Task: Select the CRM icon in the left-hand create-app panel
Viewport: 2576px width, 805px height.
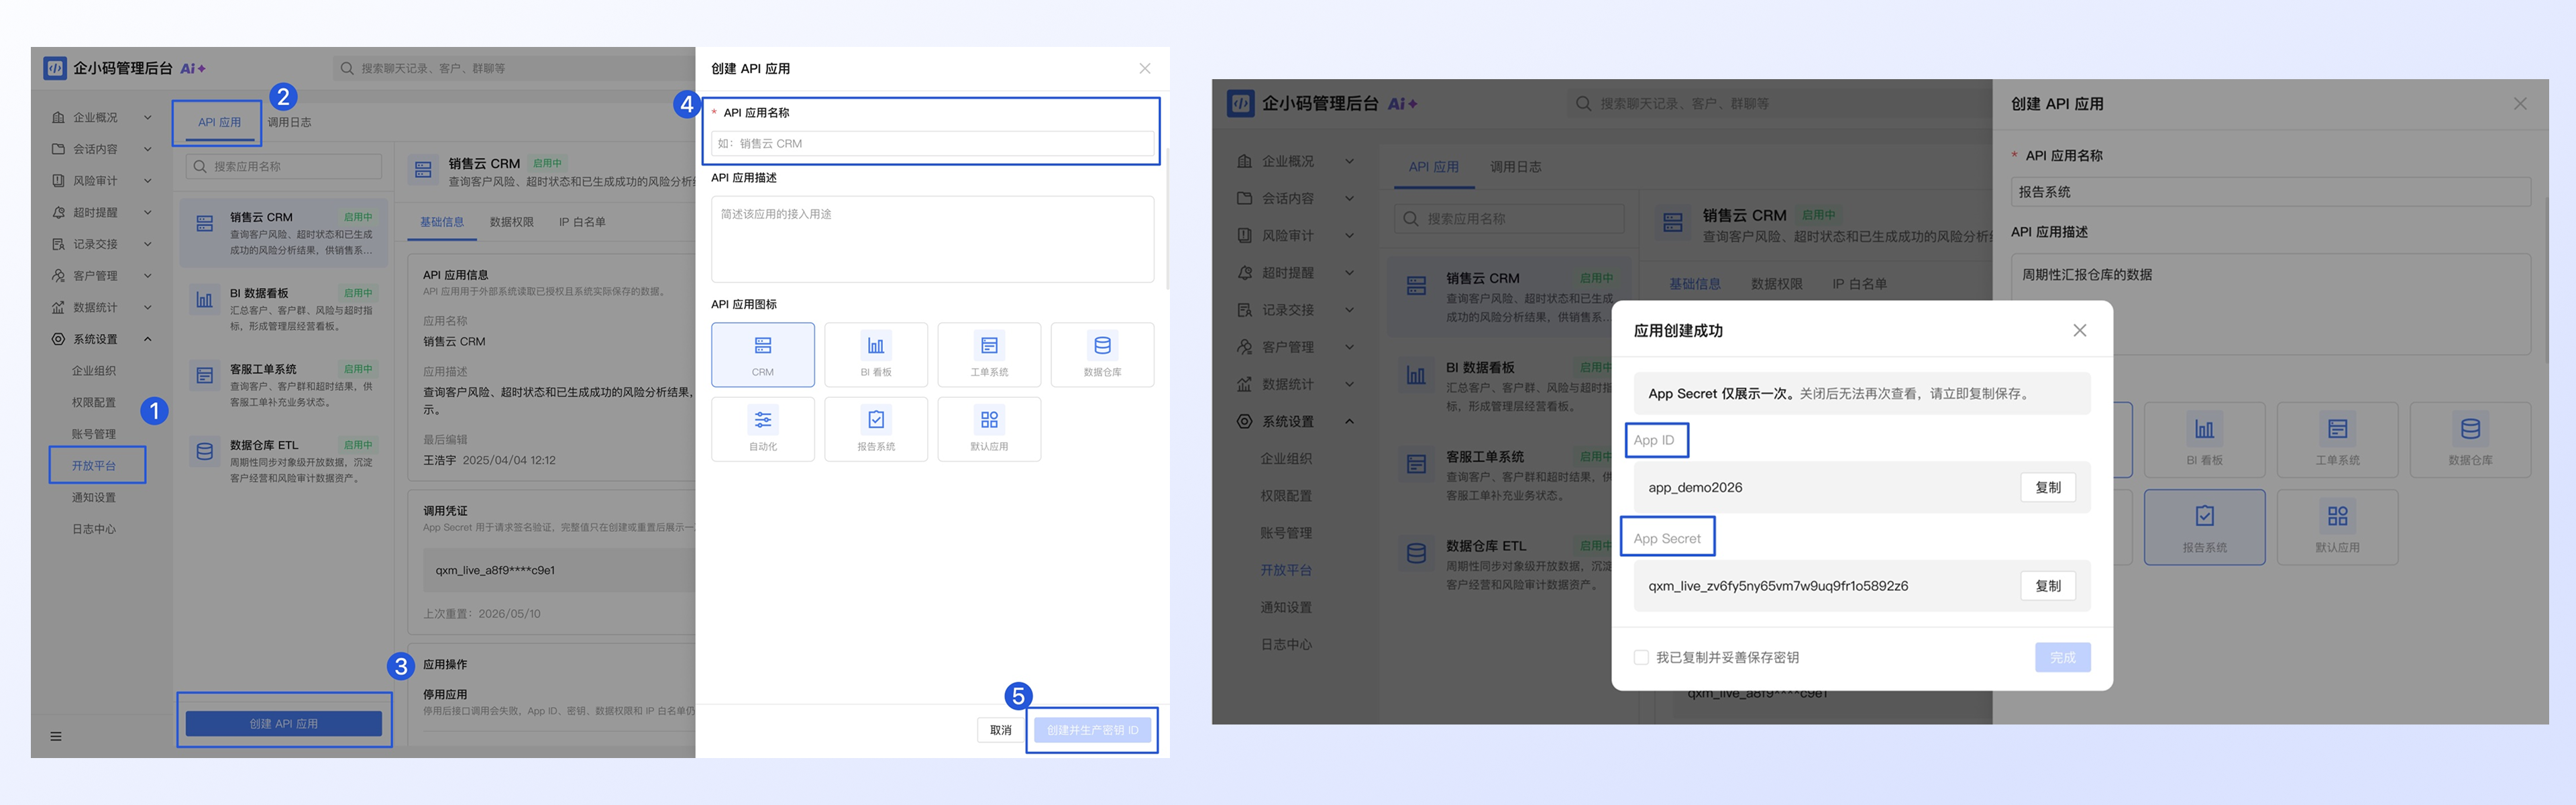Action: pos(762,354)
